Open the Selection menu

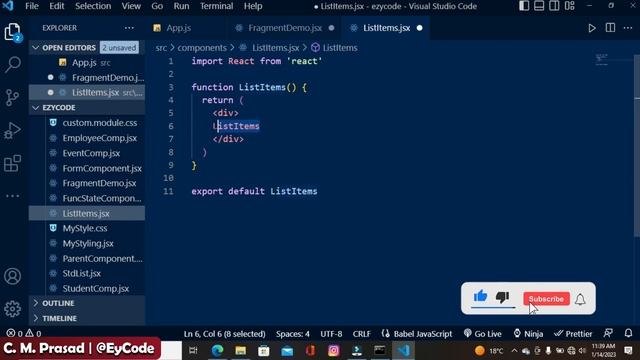93,6
